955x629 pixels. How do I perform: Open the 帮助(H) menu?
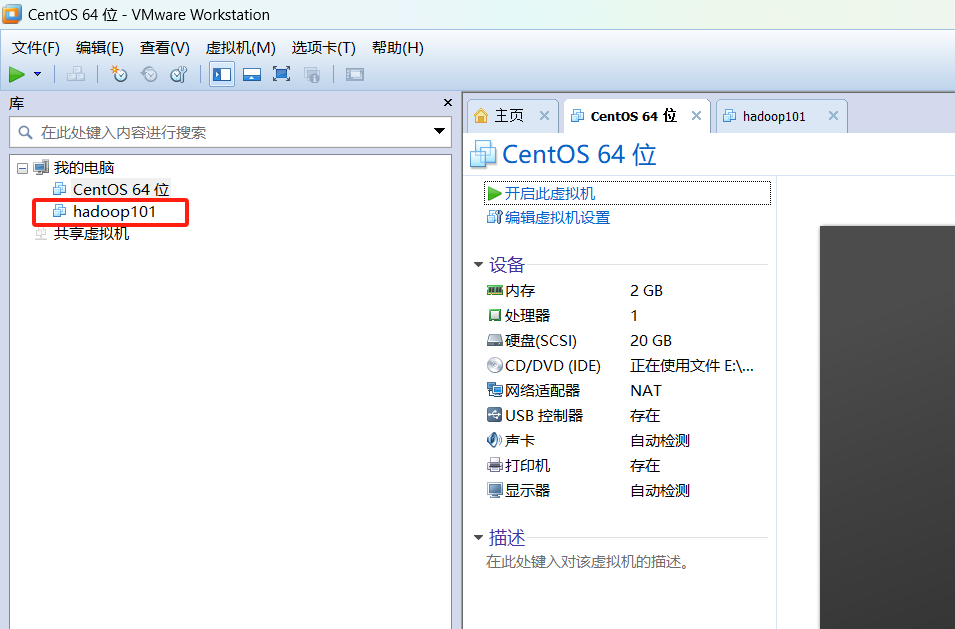(398, 47)
